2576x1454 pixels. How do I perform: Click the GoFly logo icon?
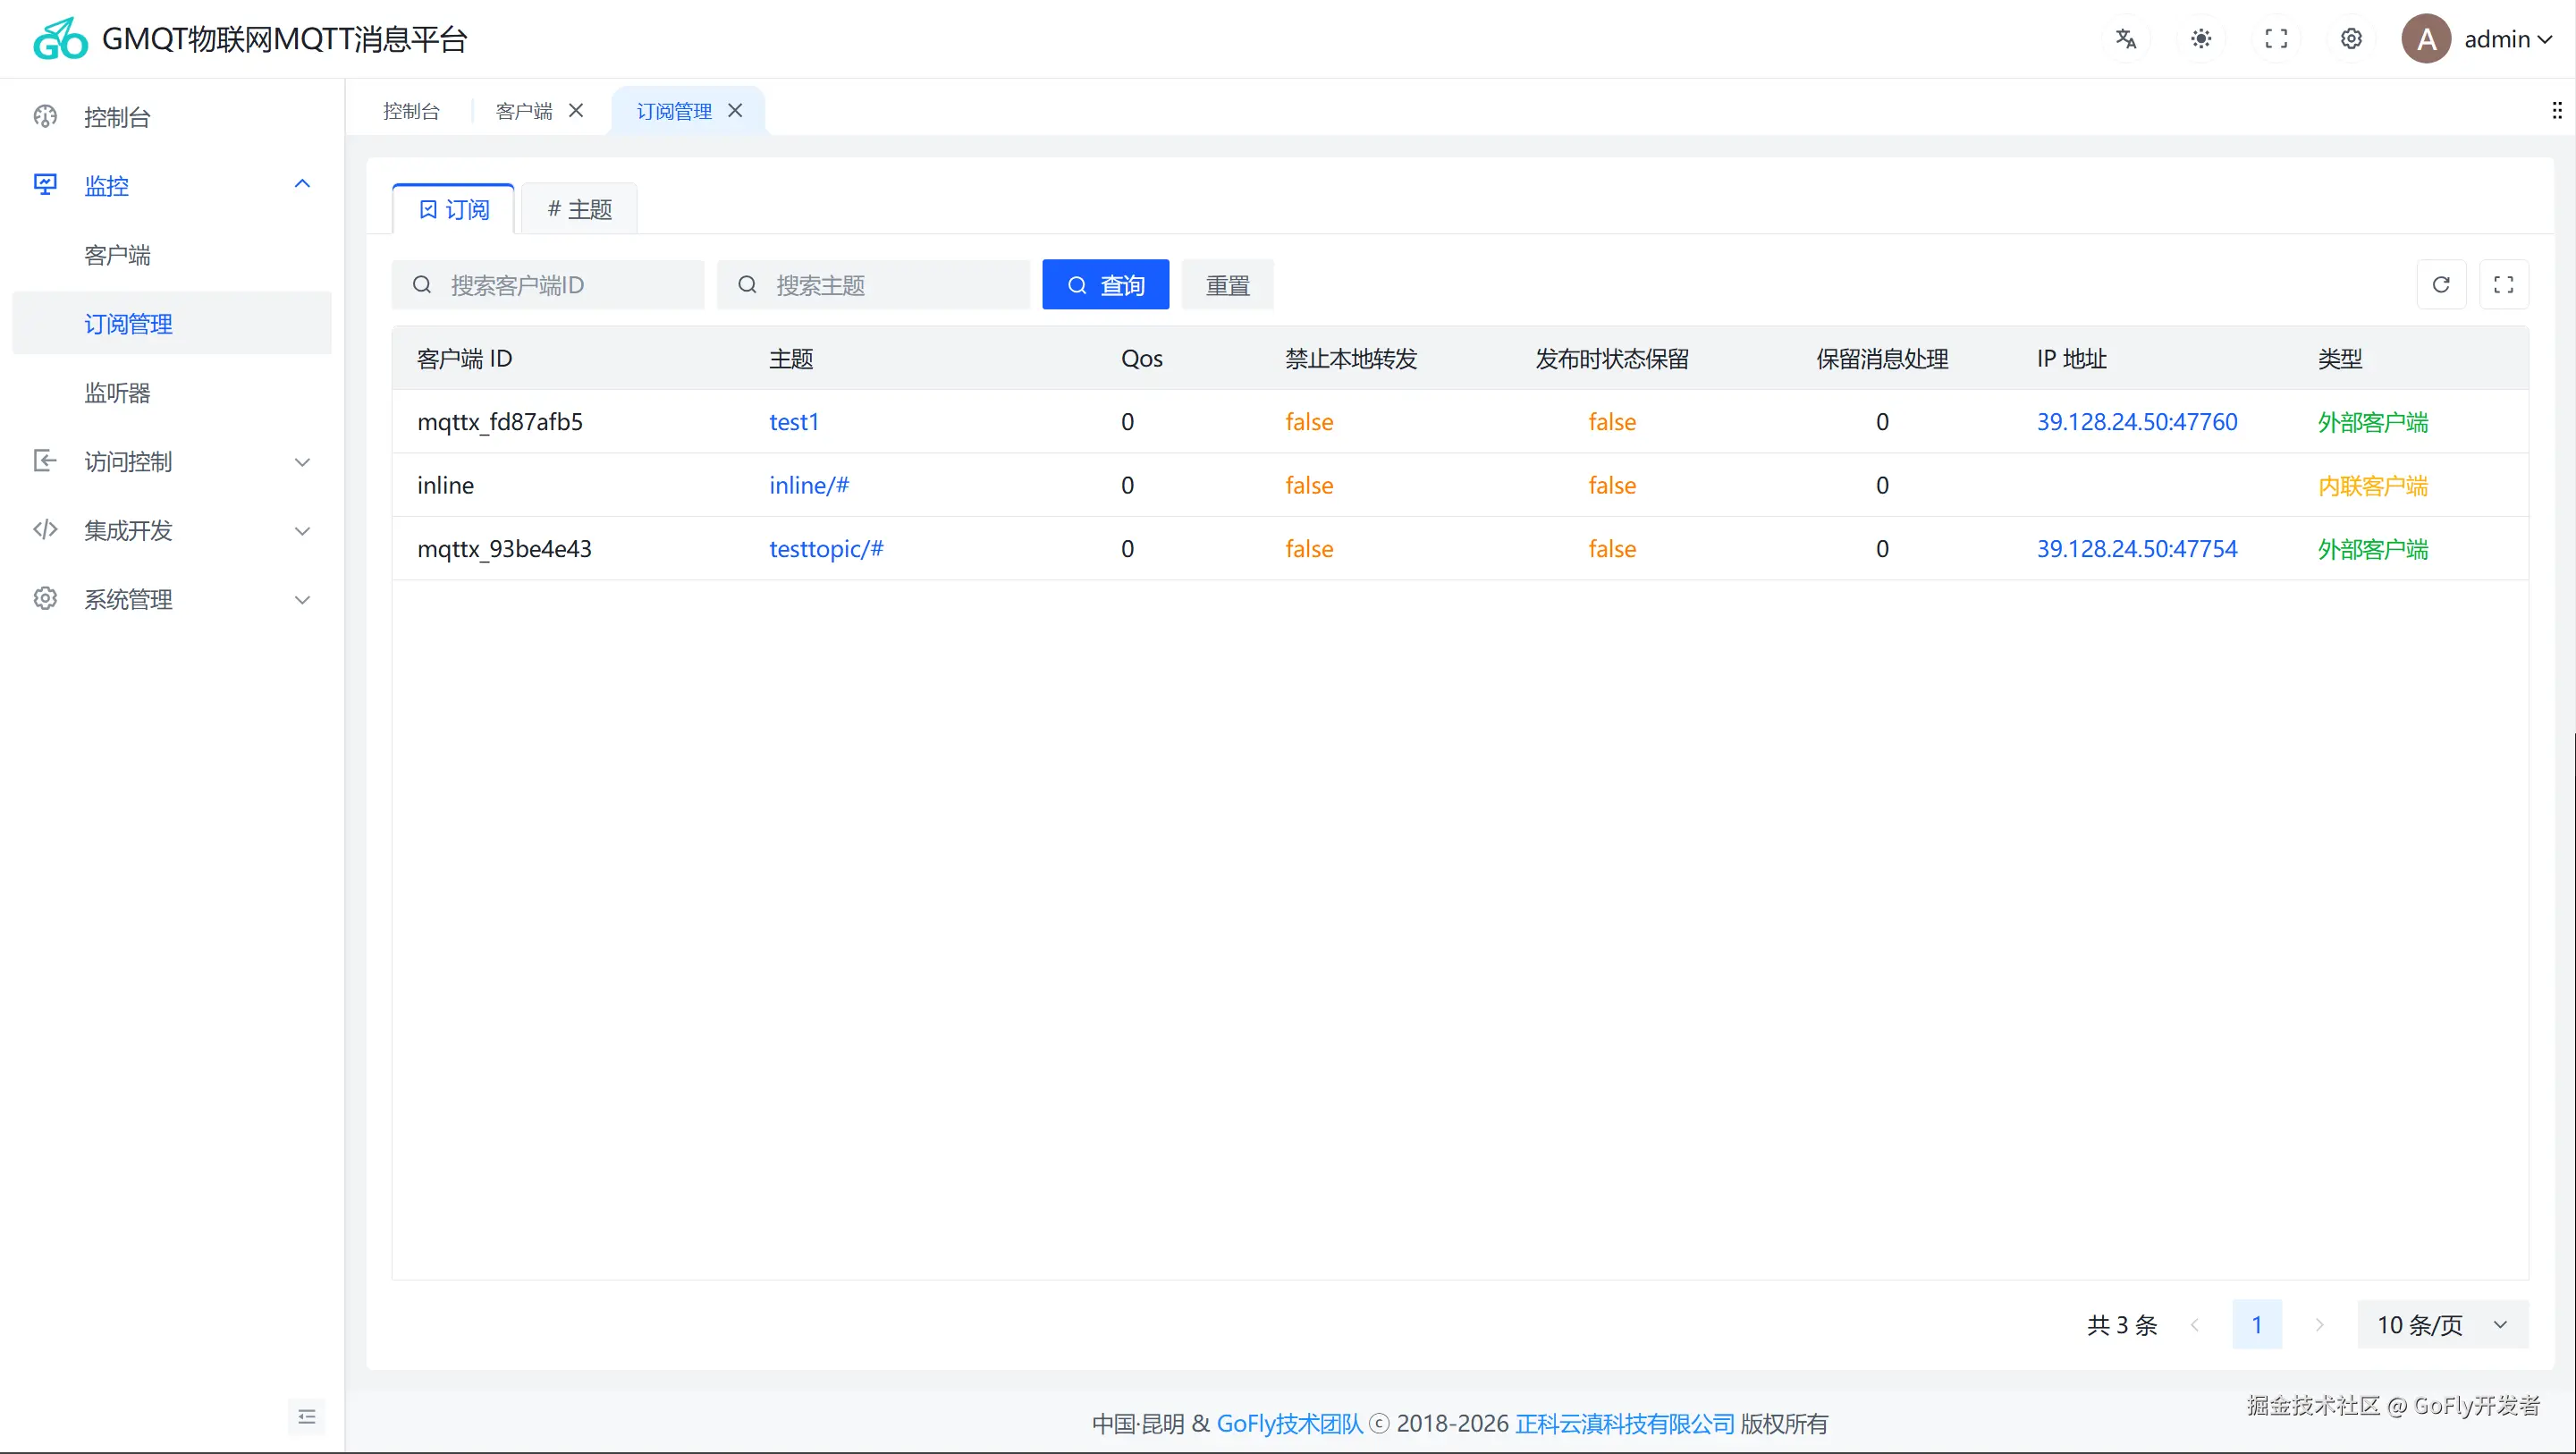(x=60, y=39)
